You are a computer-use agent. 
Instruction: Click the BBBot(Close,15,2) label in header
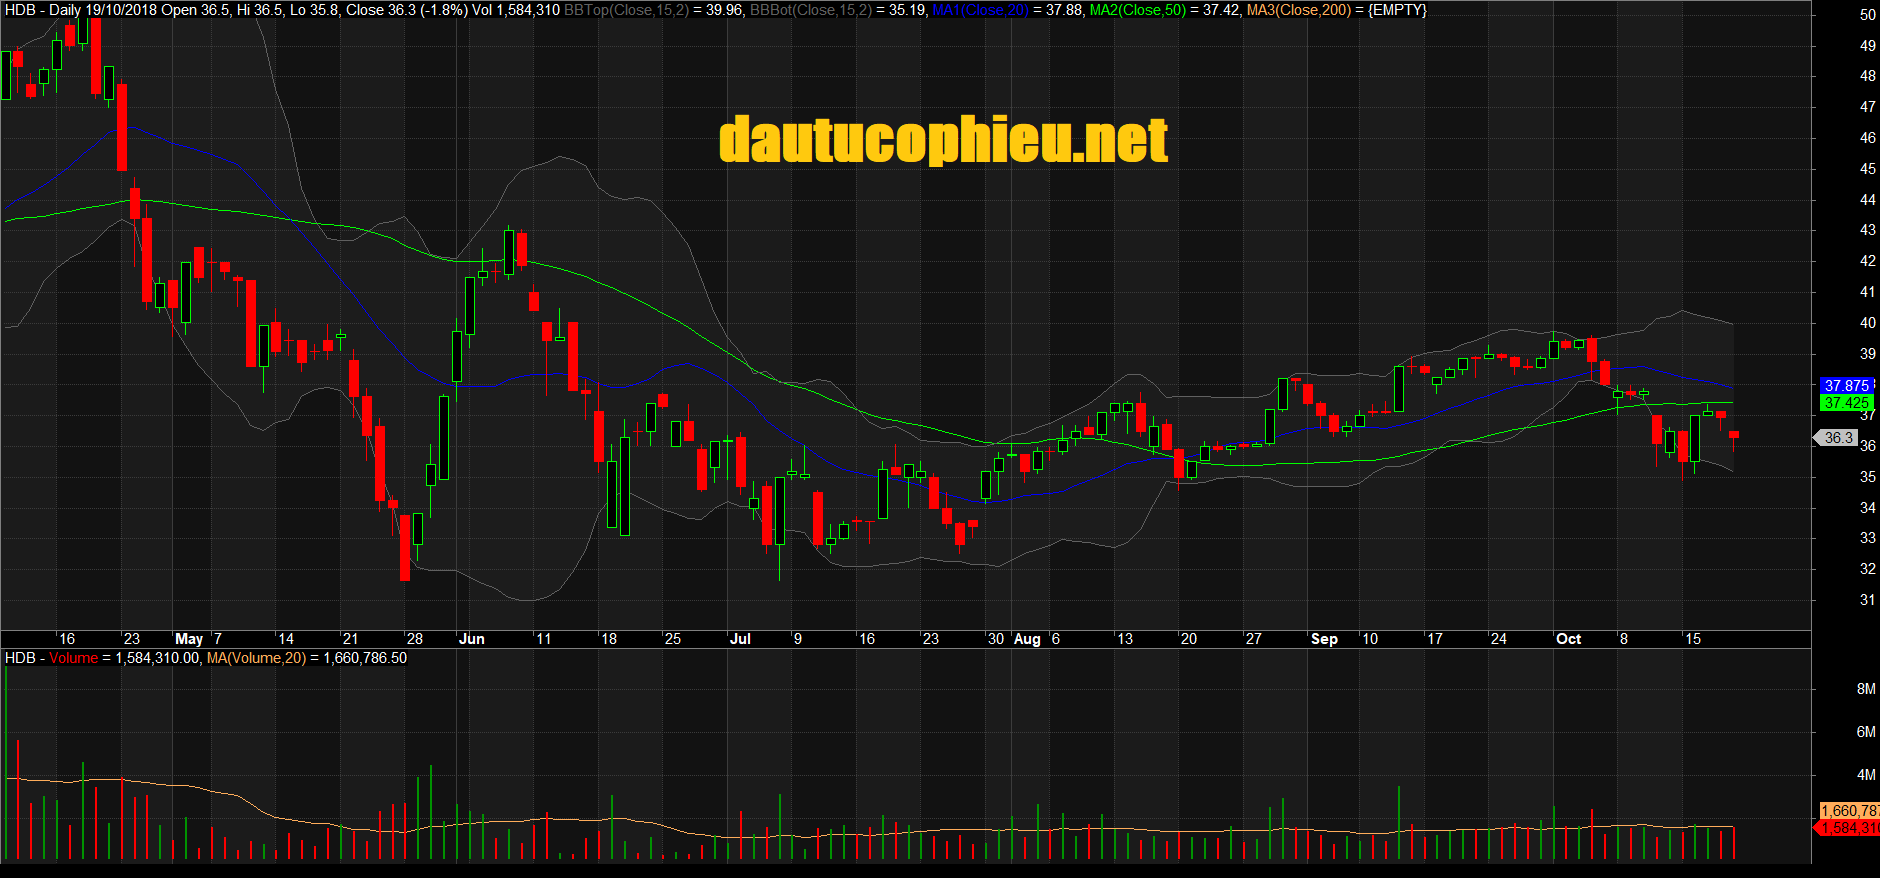pyautogui.click(x=810, y=10)
